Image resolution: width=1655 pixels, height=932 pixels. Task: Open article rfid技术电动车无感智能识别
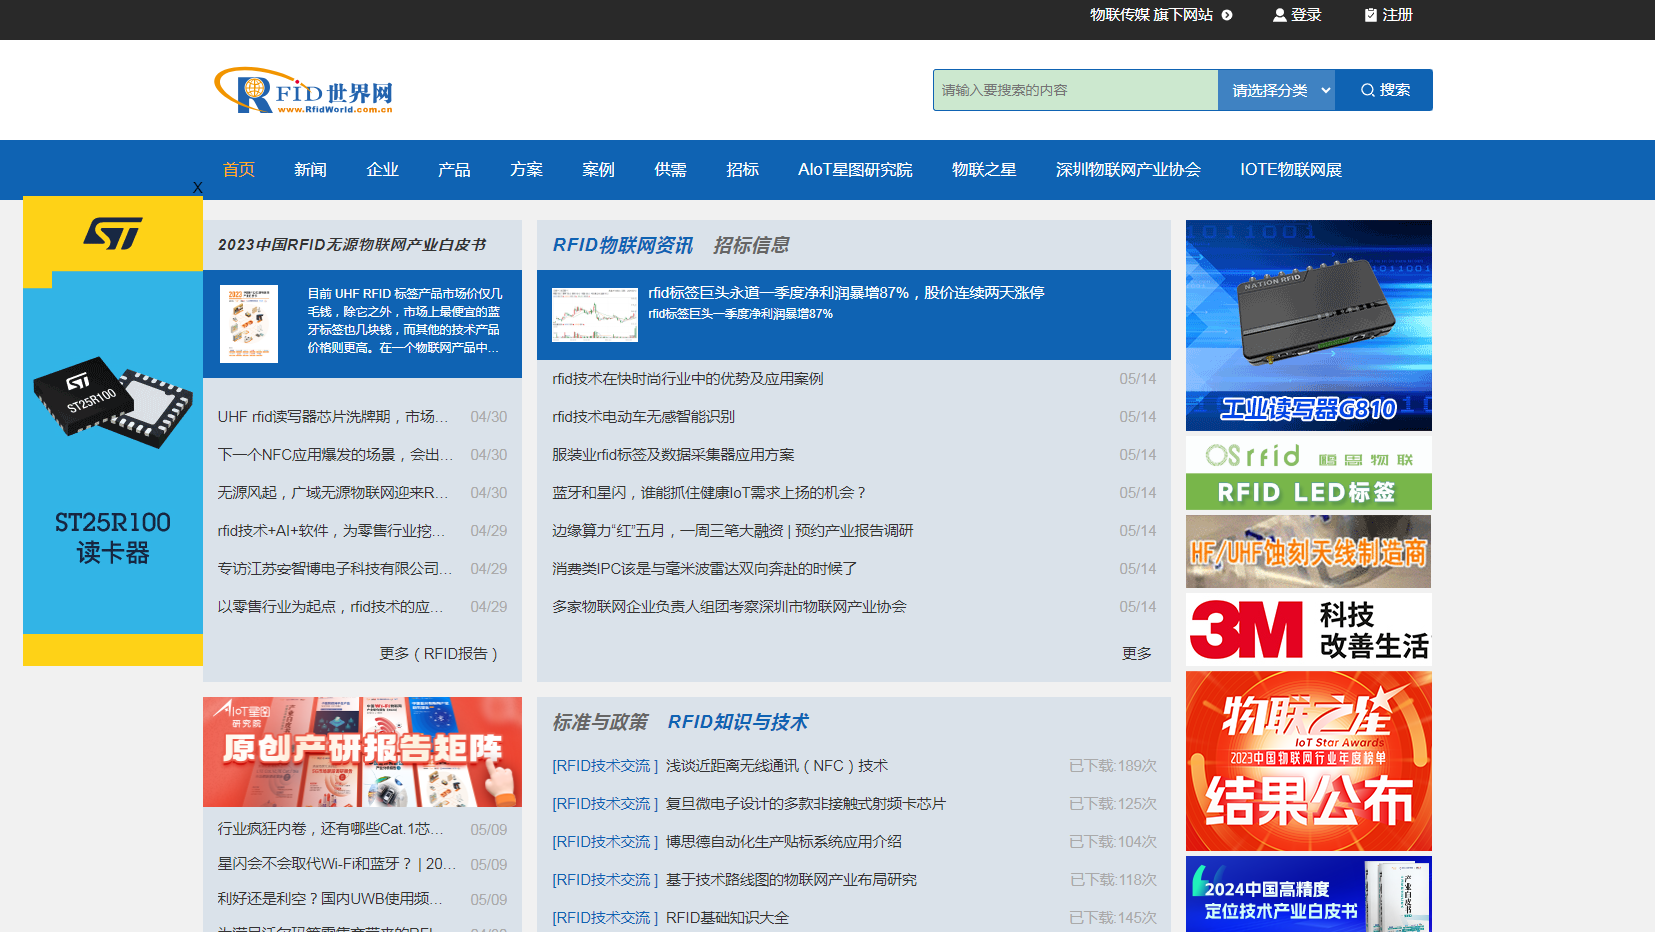point(644,417)
